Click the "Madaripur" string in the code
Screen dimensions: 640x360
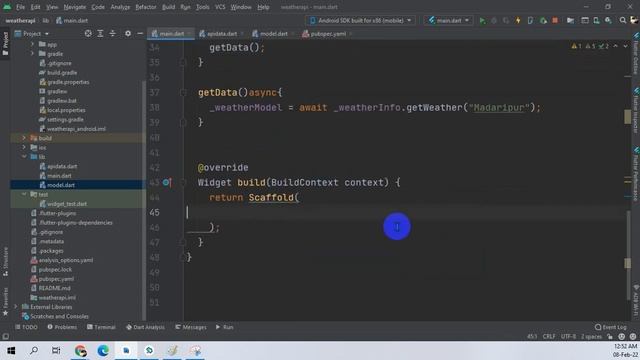(x=499, y=108)
